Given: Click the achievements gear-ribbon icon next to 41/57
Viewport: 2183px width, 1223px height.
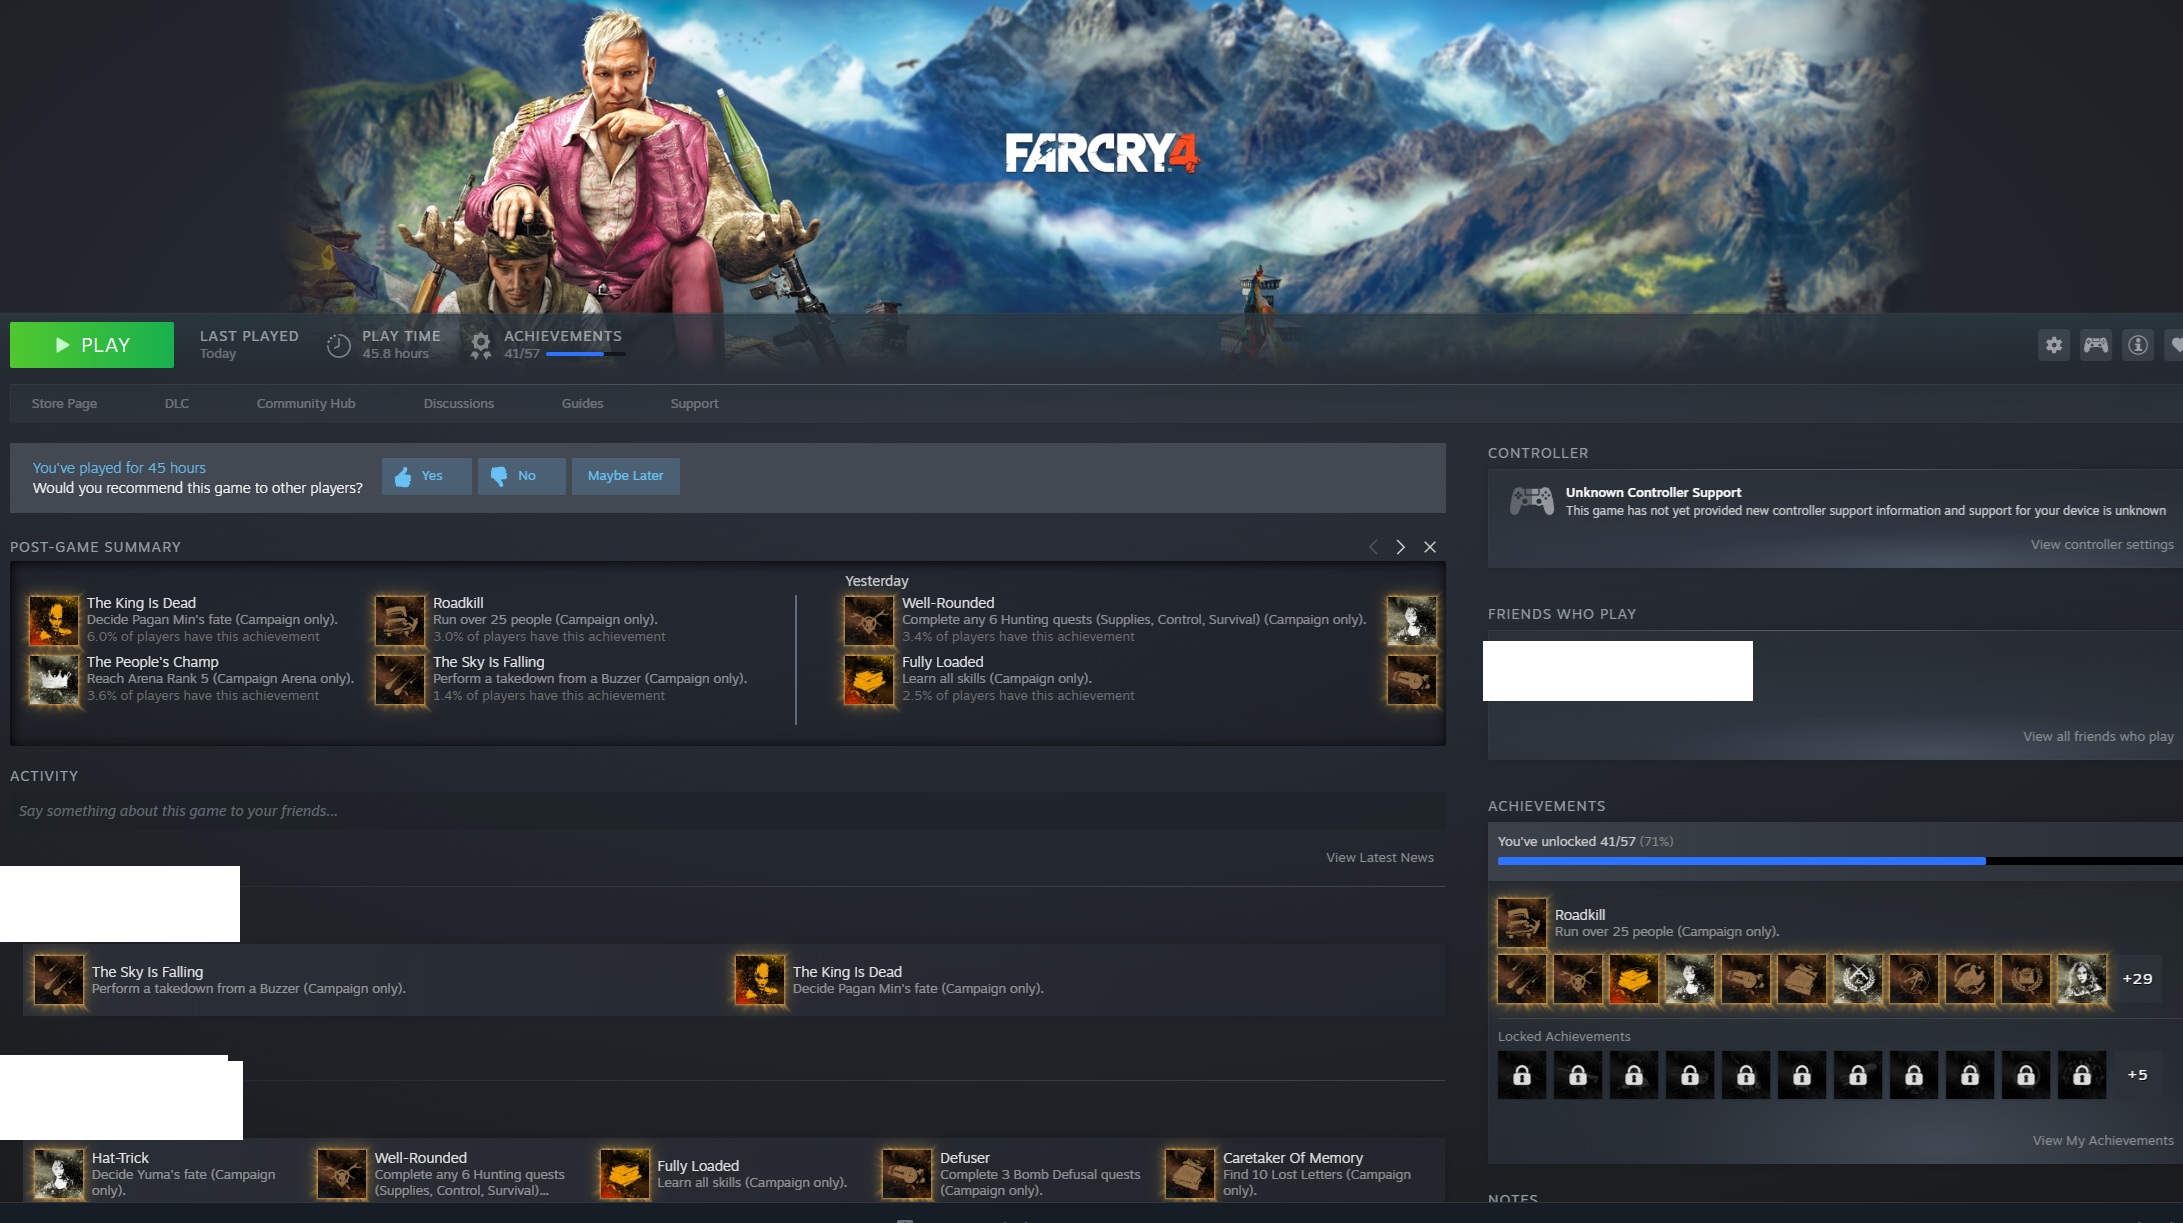Looking at the screenshot, I should [x=481, y=345].
